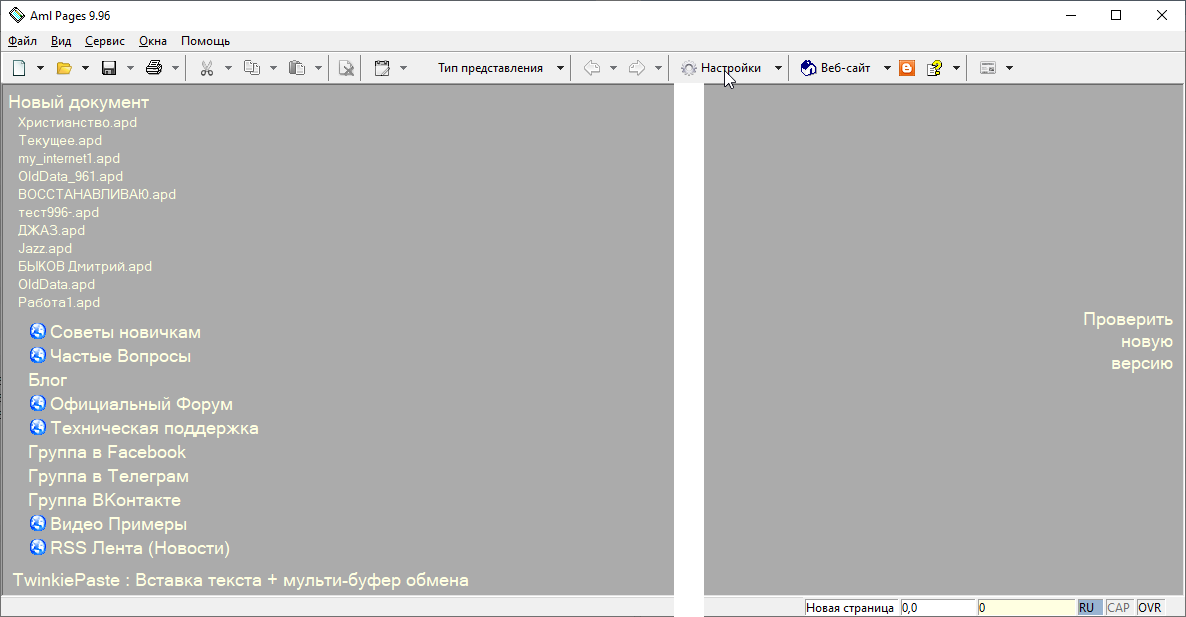Click the Copy toolbar icon
This screenshot has height=617, width=1186.
[252, 68]
